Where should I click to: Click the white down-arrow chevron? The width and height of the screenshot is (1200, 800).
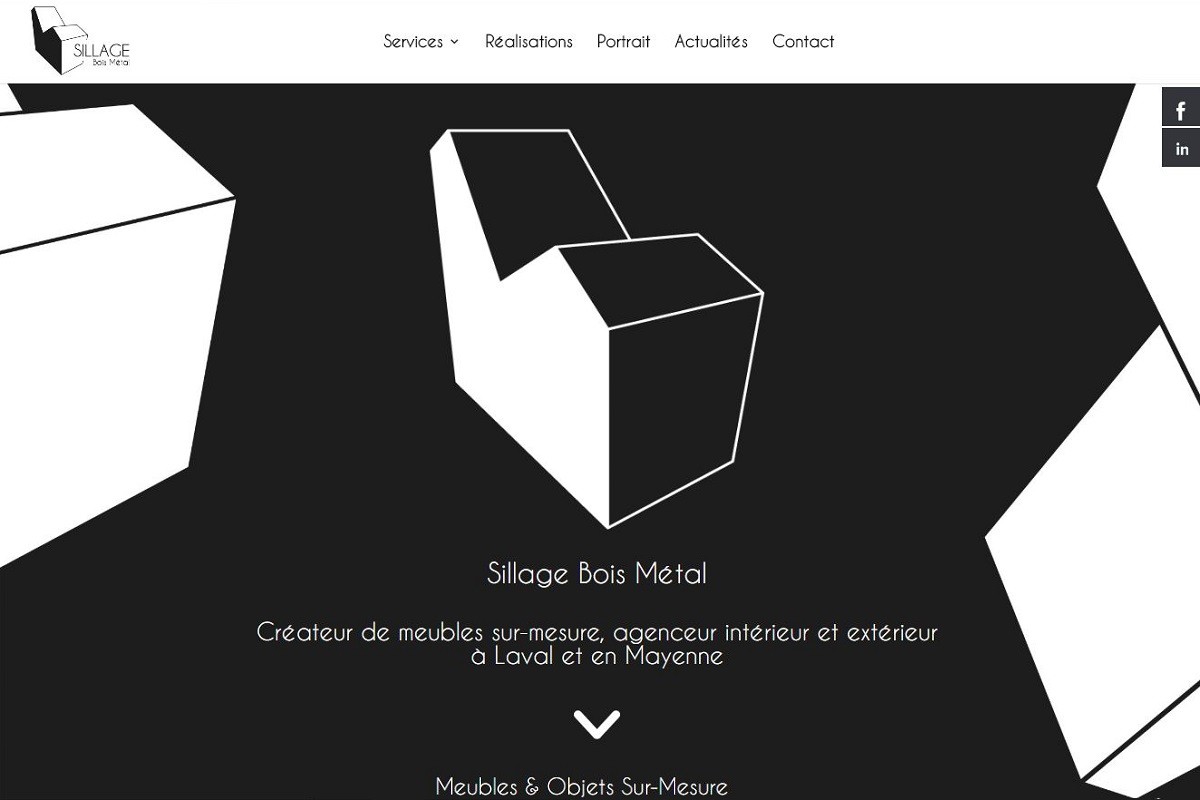pyautogui.click(x=597, y=724)
